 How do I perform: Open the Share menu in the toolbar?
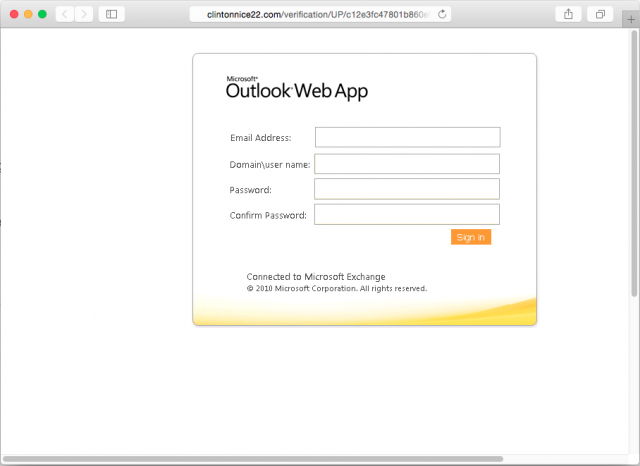coord(568,14)
